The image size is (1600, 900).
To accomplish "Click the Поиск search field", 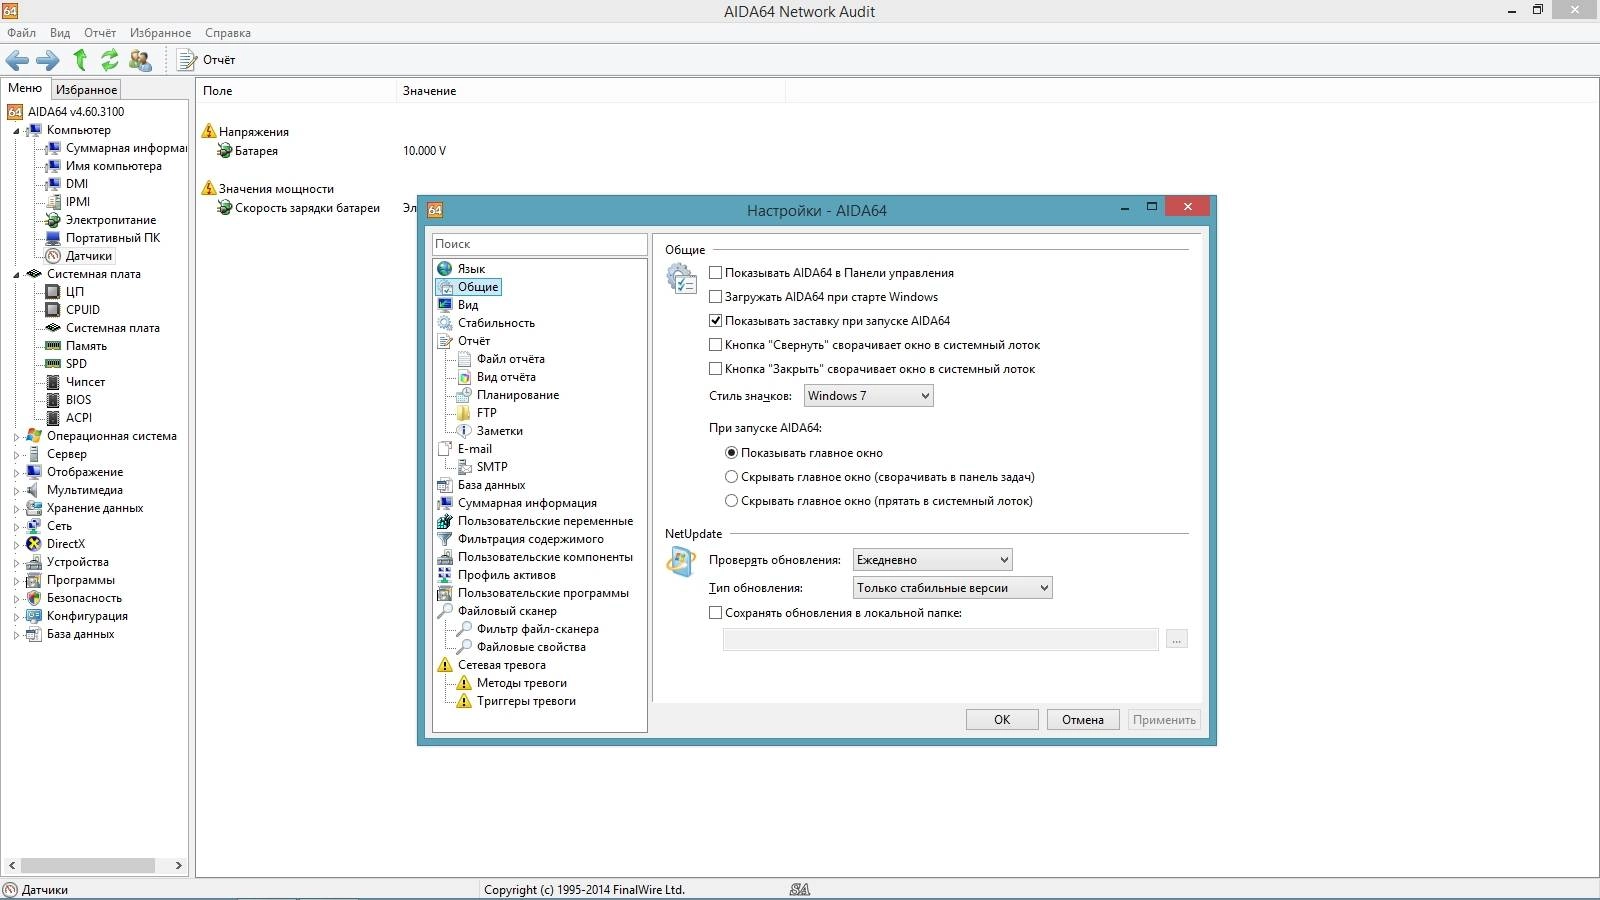I will click(540, 244).
